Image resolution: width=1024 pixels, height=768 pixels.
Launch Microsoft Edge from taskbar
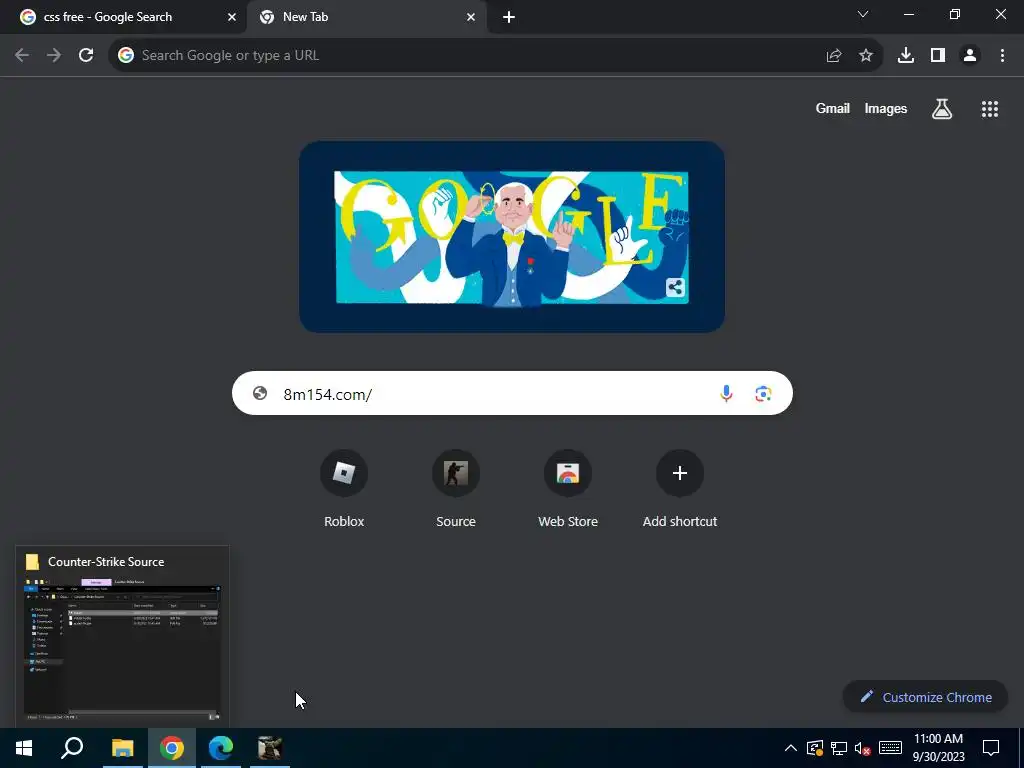(221, 748)
